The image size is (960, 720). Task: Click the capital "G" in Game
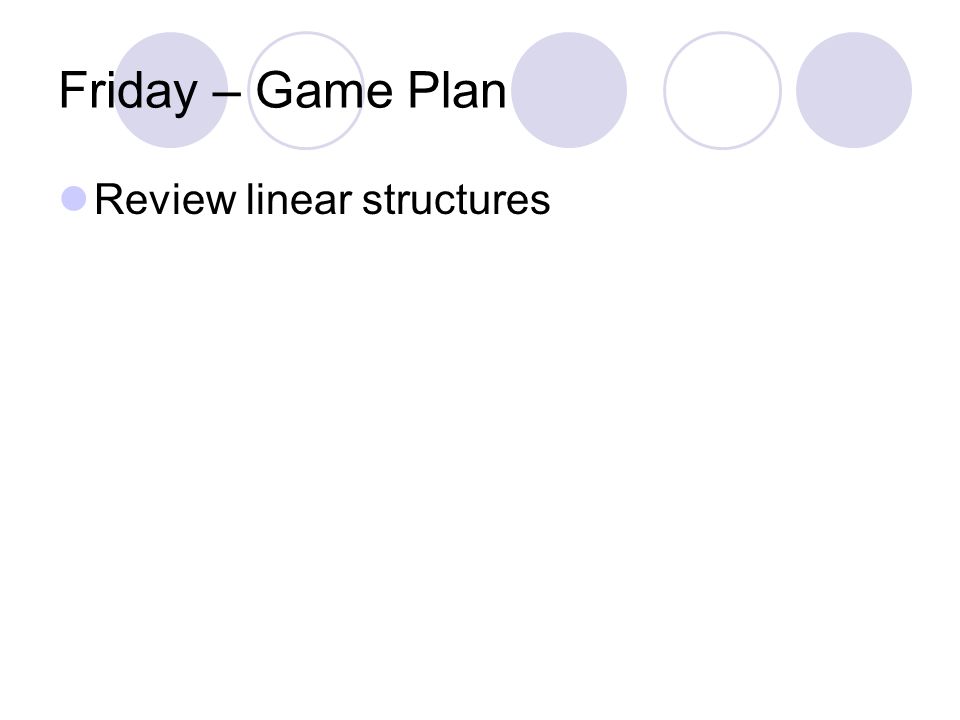tap(275, 90)
